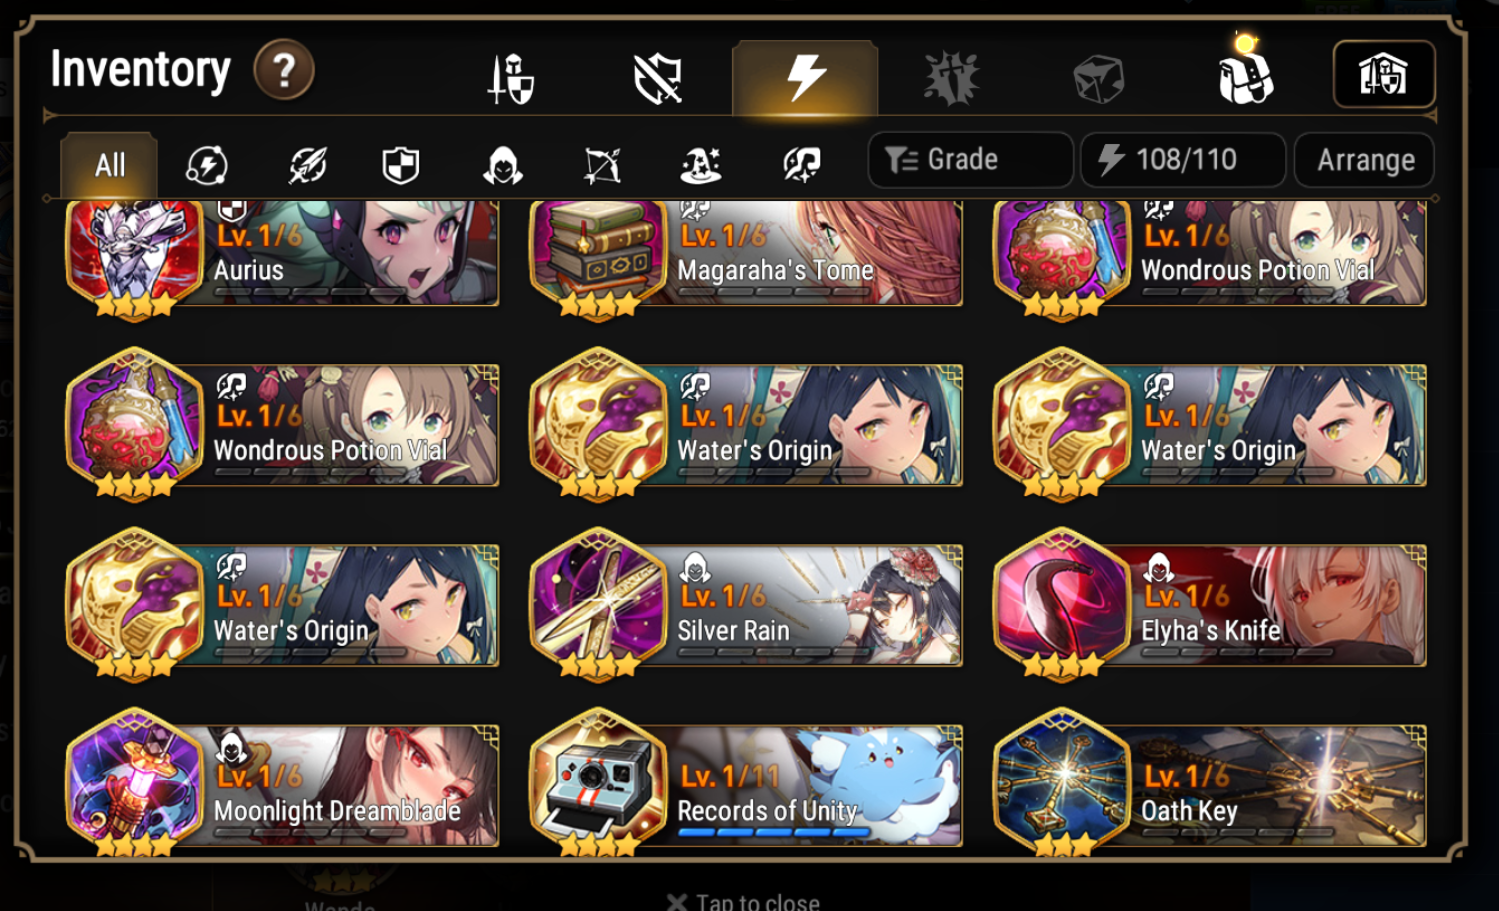Image resolution: width=1499 pixels, height=911 pixels.
Task: Choose the Elyha's Knife artifact
Action: click(x=1210, y=604)
